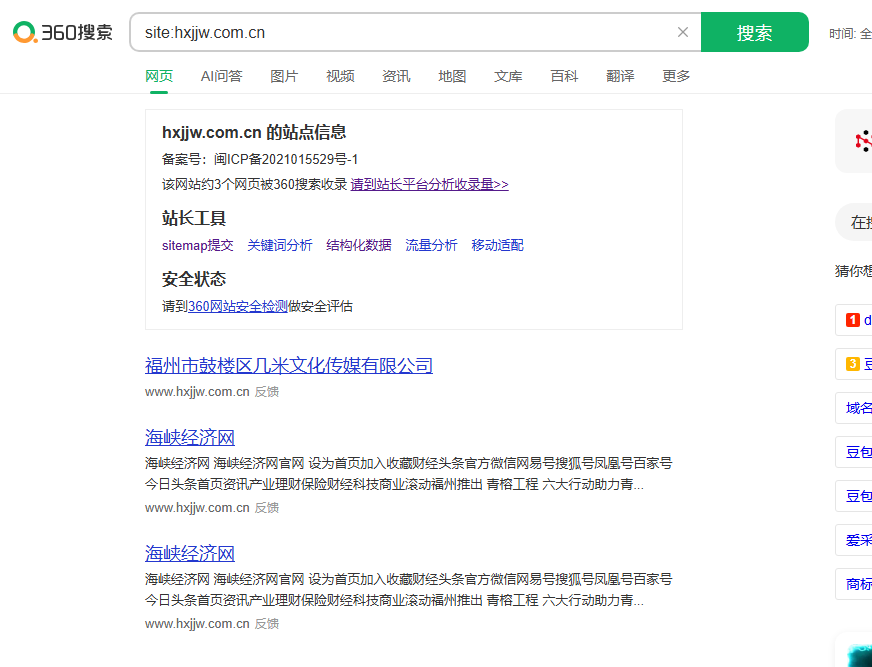Clear the search box with the X icon
This screenshot has height=667, width=872.
point(683,32)
